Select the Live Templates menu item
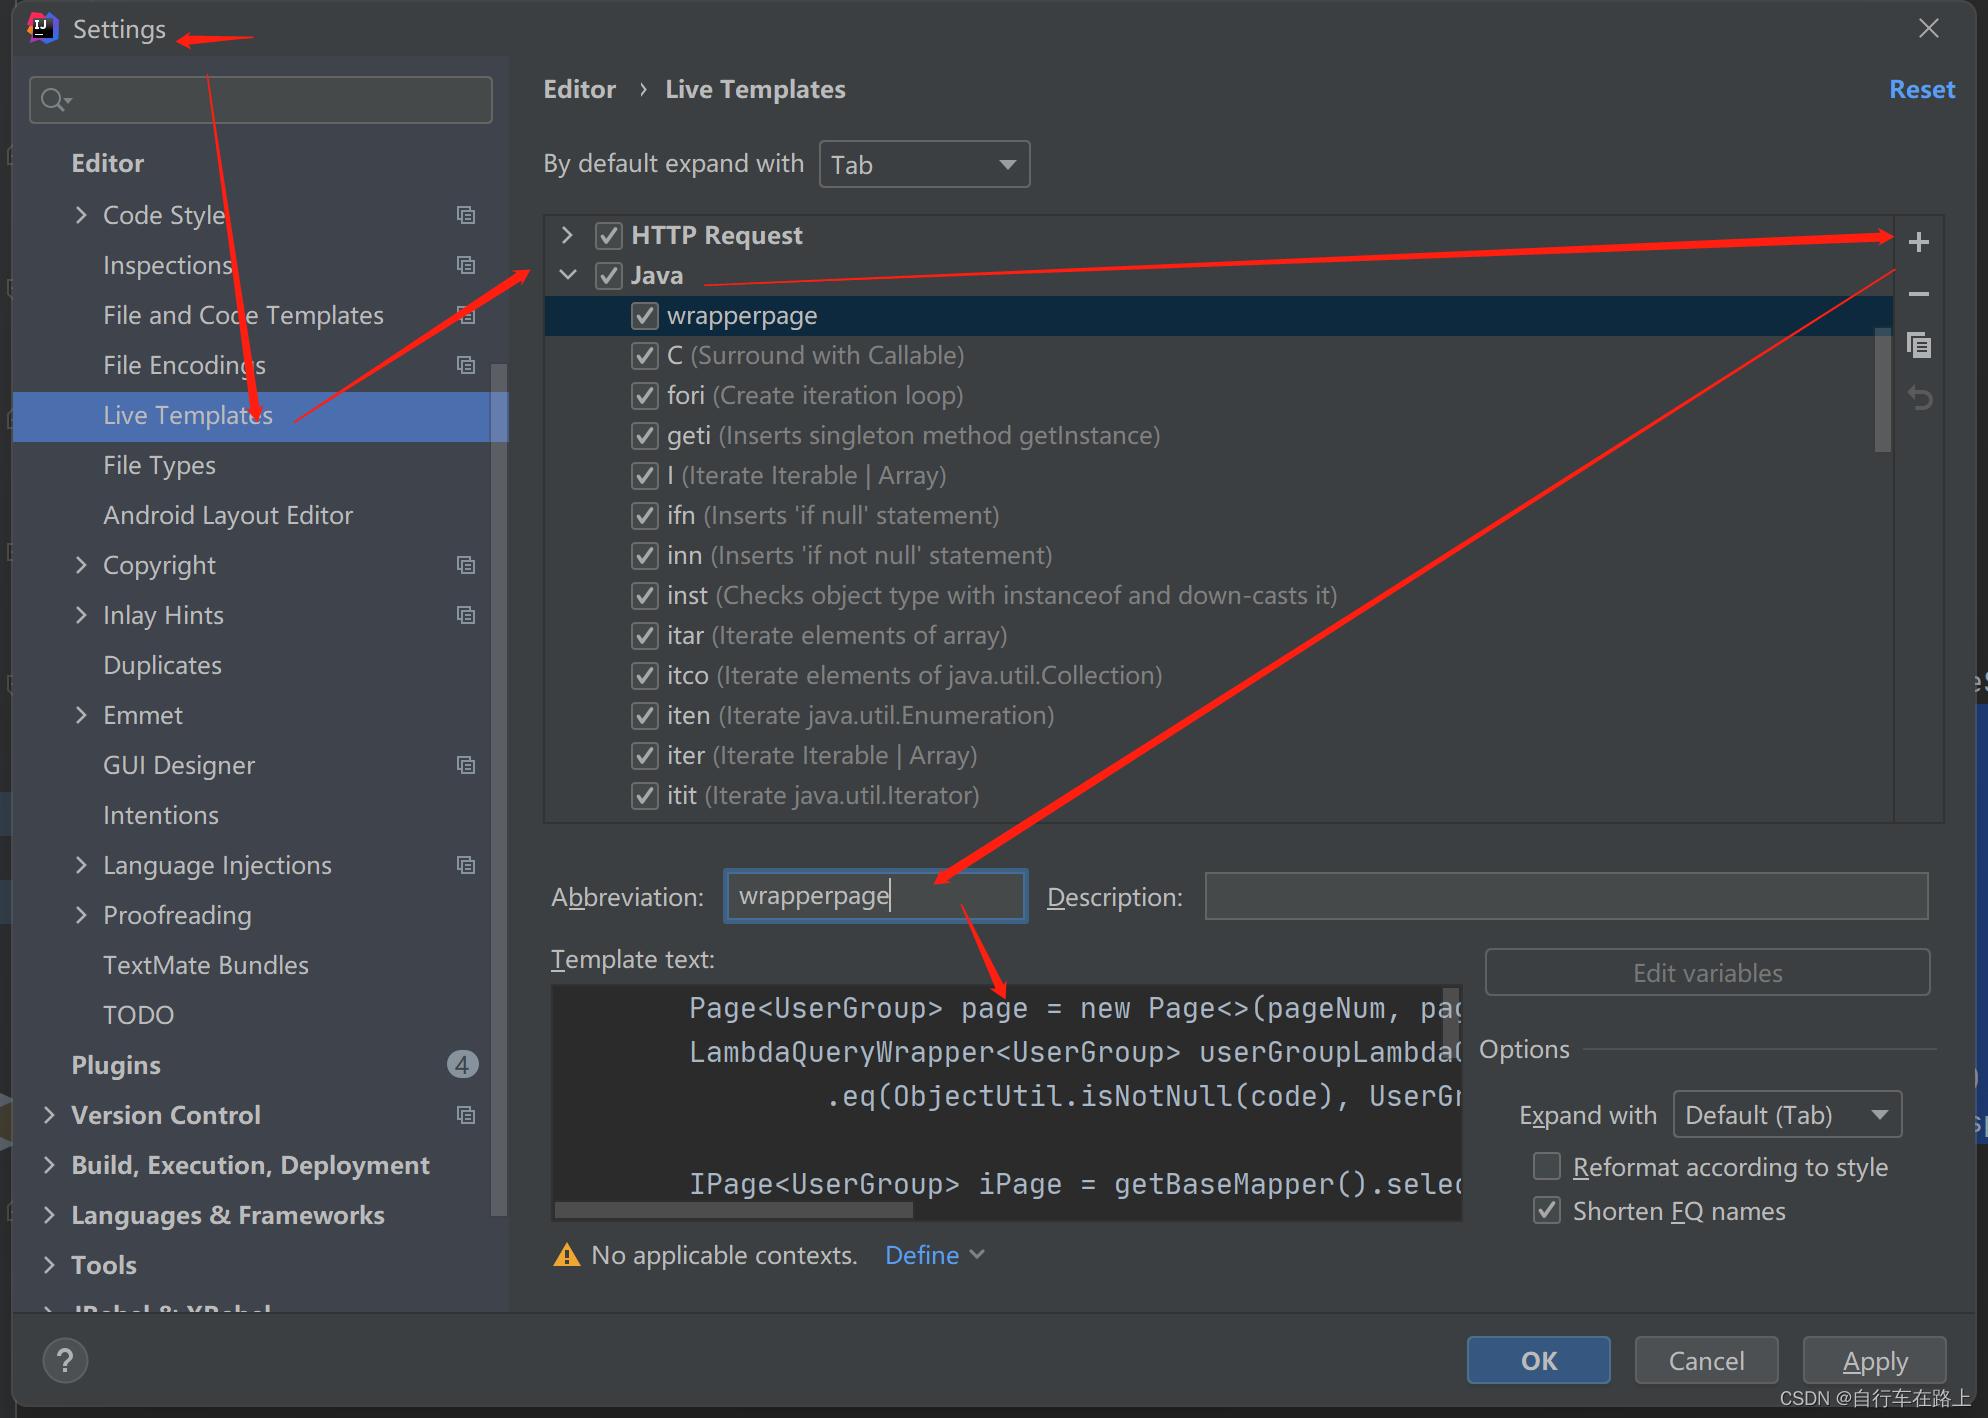 pos(183,414)
